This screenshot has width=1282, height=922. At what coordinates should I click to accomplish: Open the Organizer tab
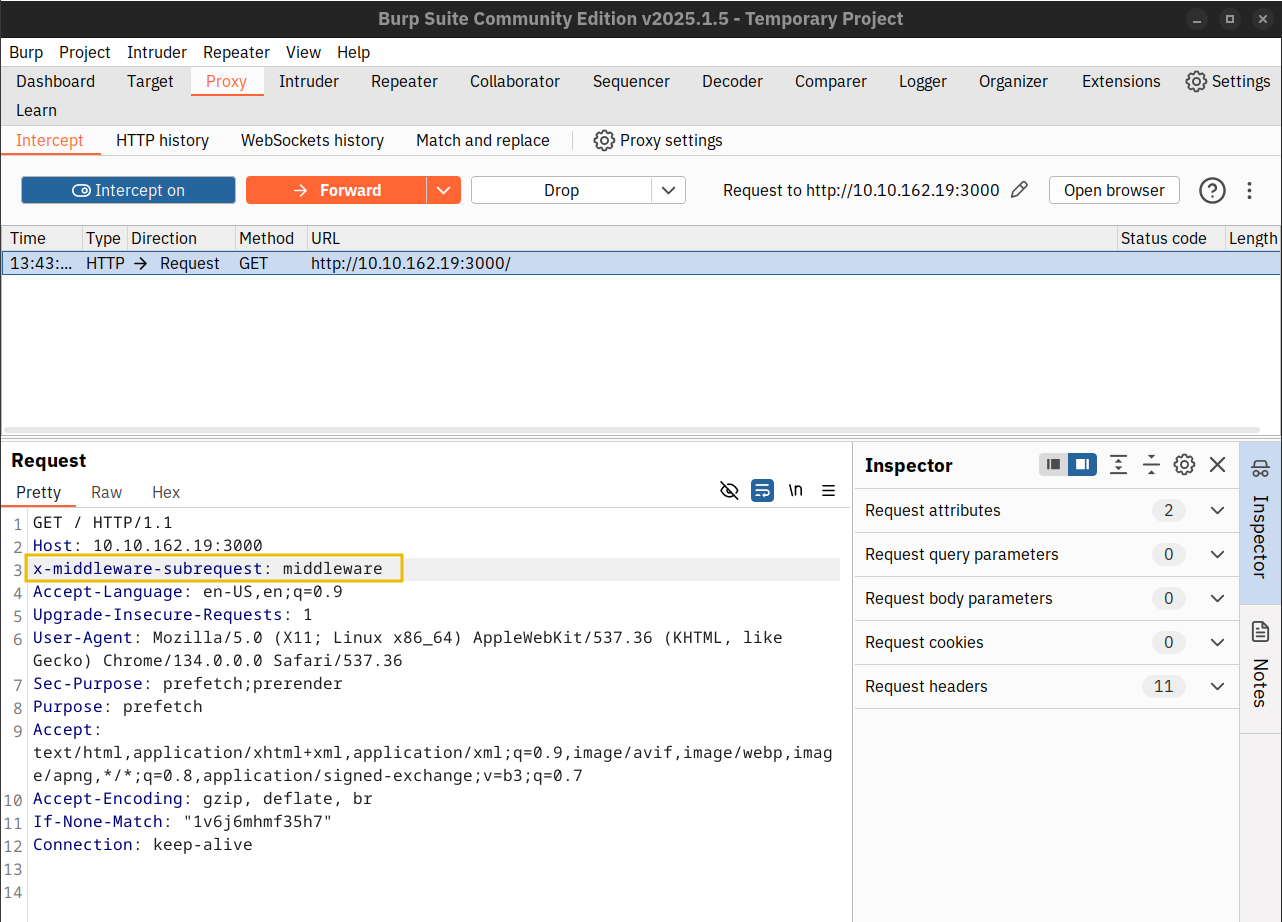click(x=1013, y=81)
